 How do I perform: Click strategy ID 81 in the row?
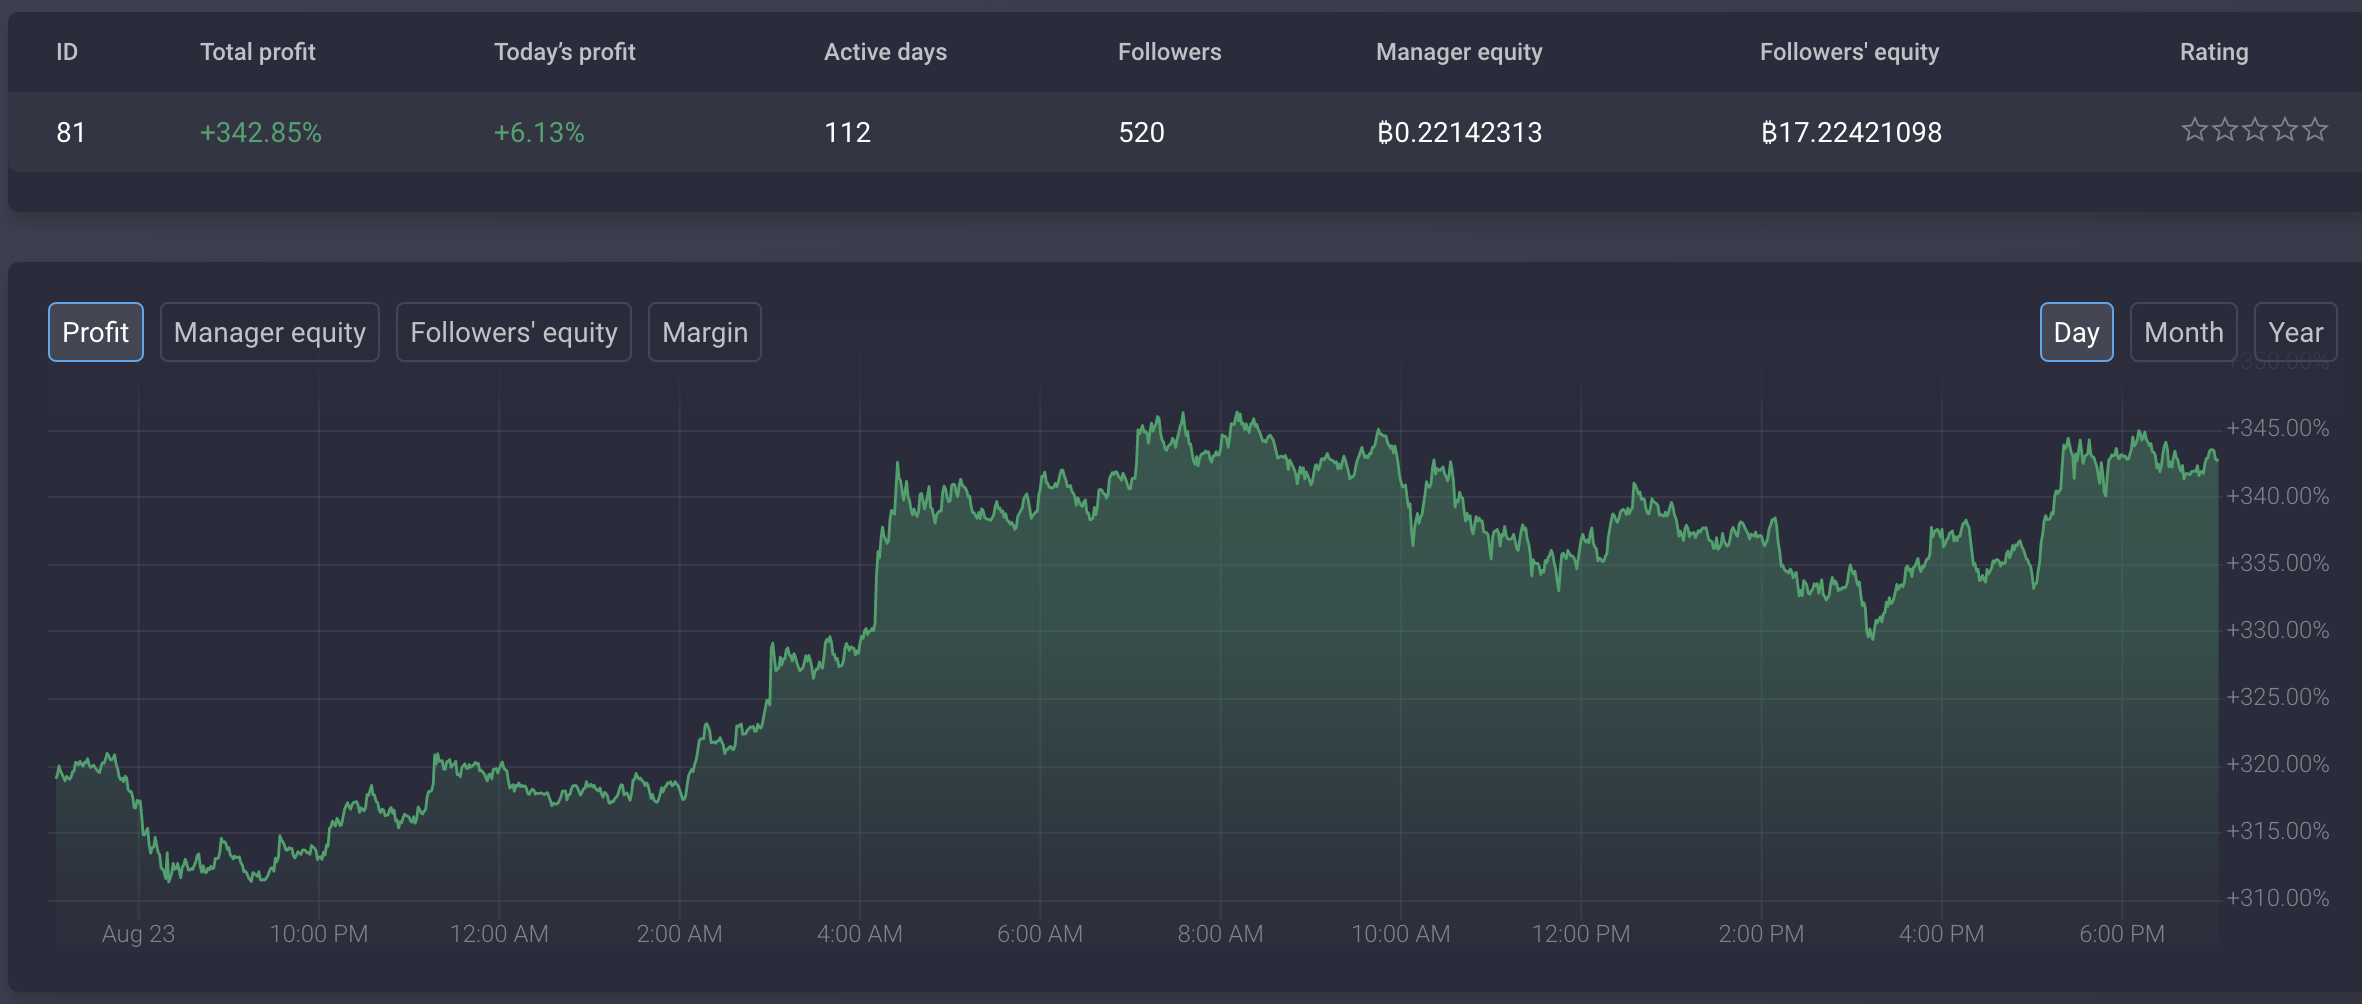click(71, 132)
